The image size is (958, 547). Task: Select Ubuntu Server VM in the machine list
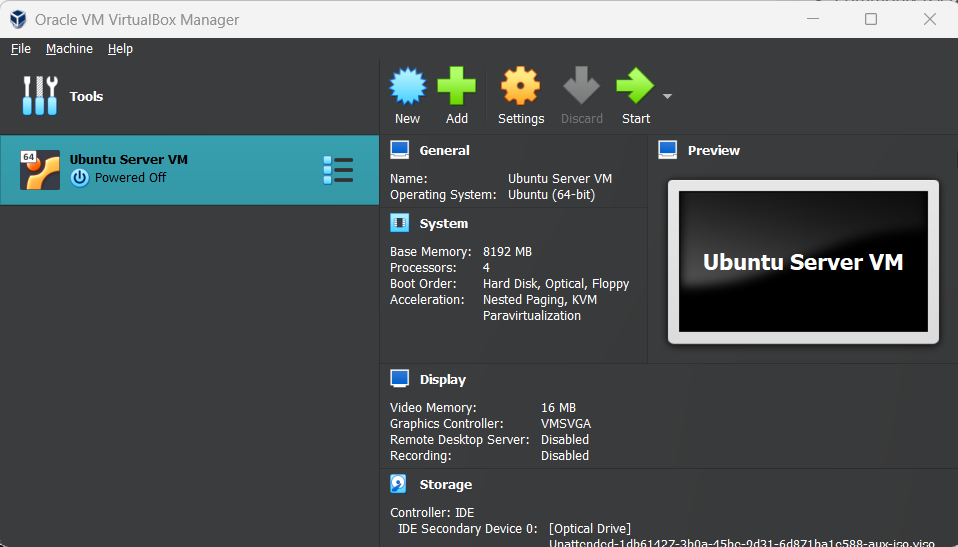point(189,170)
